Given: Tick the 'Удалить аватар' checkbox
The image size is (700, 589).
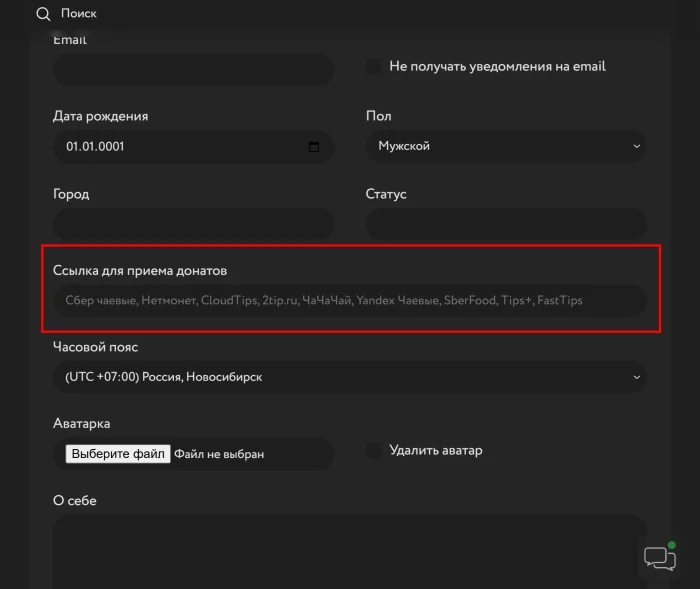Looking at the screenshot, I should 374,451.
